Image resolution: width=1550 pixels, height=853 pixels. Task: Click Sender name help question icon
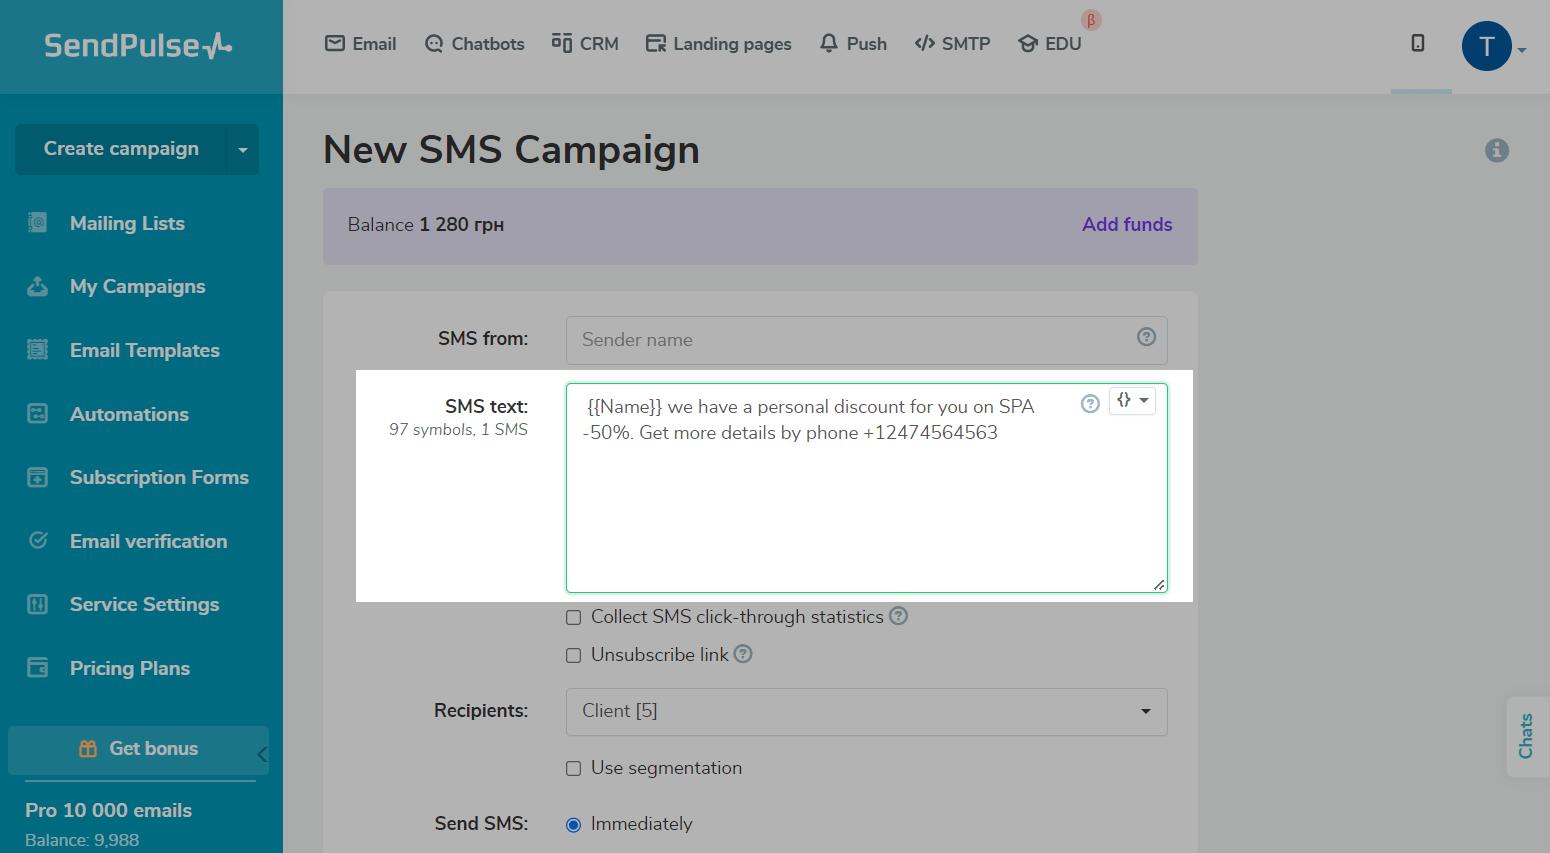[1146, 337]
